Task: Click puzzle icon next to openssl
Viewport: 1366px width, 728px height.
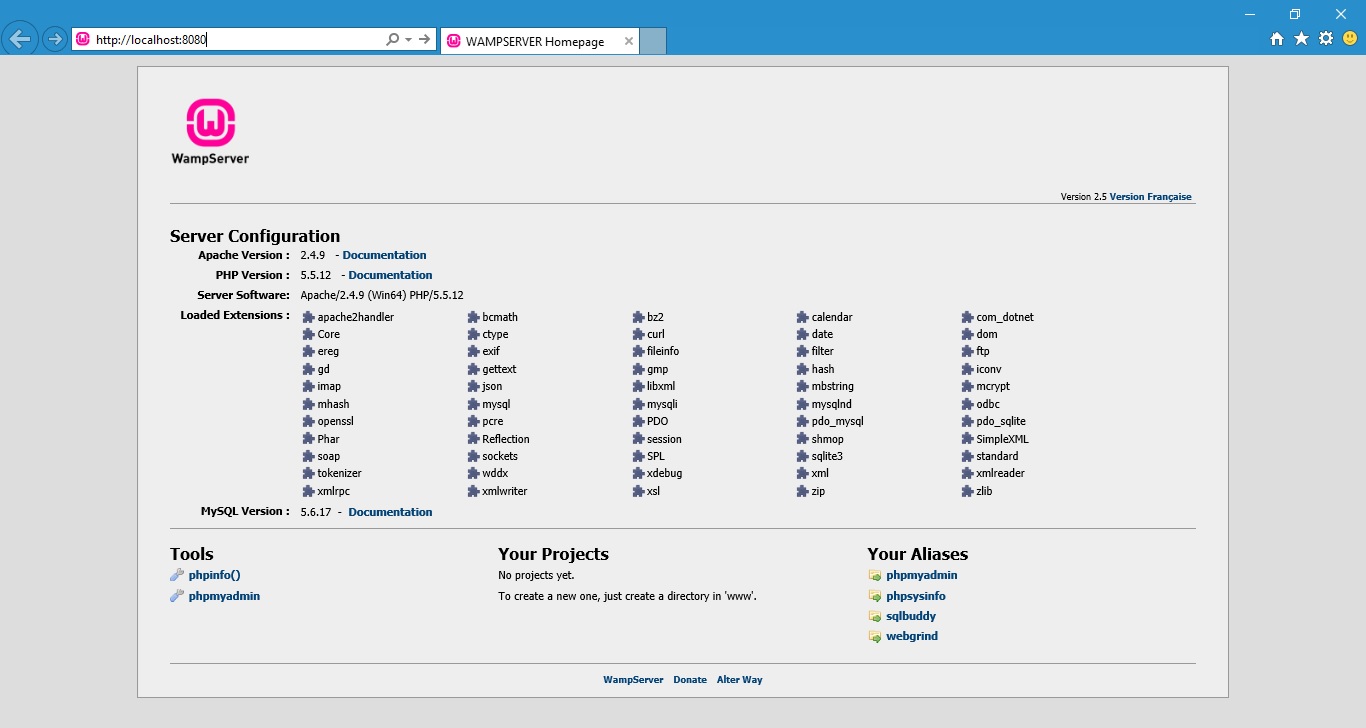Action: pyautogui.click(x=308, y=421)
